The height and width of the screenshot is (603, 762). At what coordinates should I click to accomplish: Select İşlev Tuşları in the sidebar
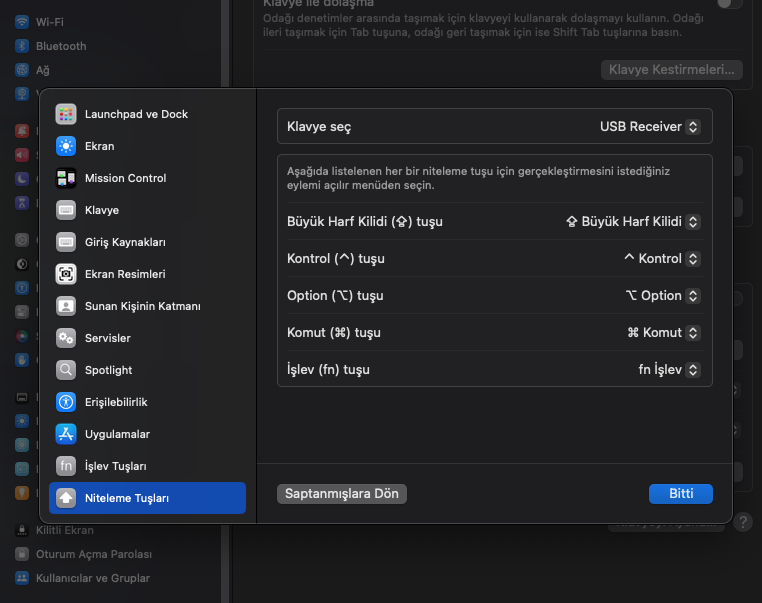[116, 466]
